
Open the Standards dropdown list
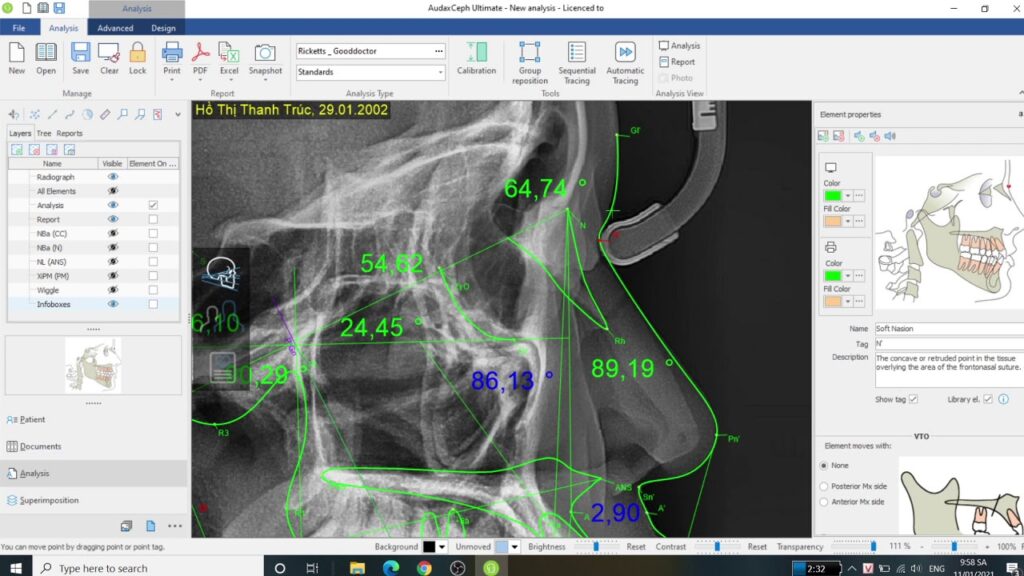(440, 72)
